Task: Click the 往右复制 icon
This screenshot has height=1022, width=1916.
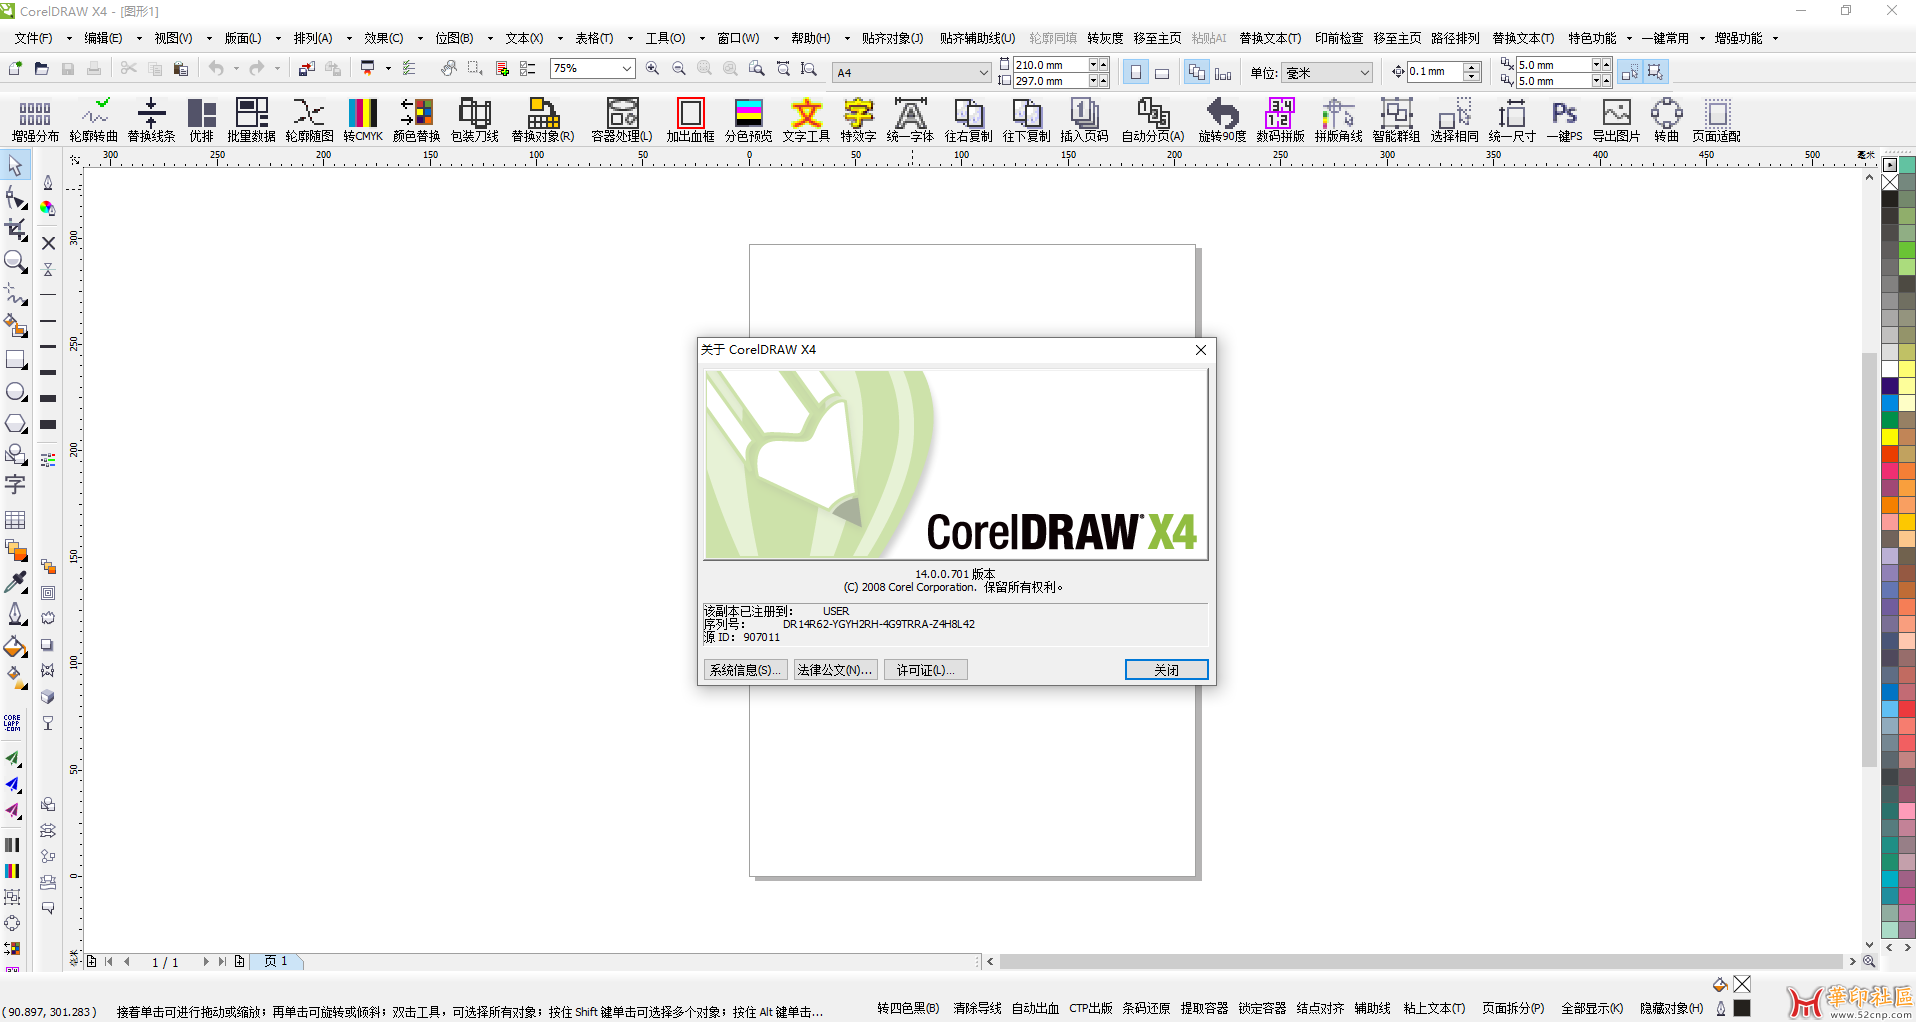Action: [x=969, y=120]
